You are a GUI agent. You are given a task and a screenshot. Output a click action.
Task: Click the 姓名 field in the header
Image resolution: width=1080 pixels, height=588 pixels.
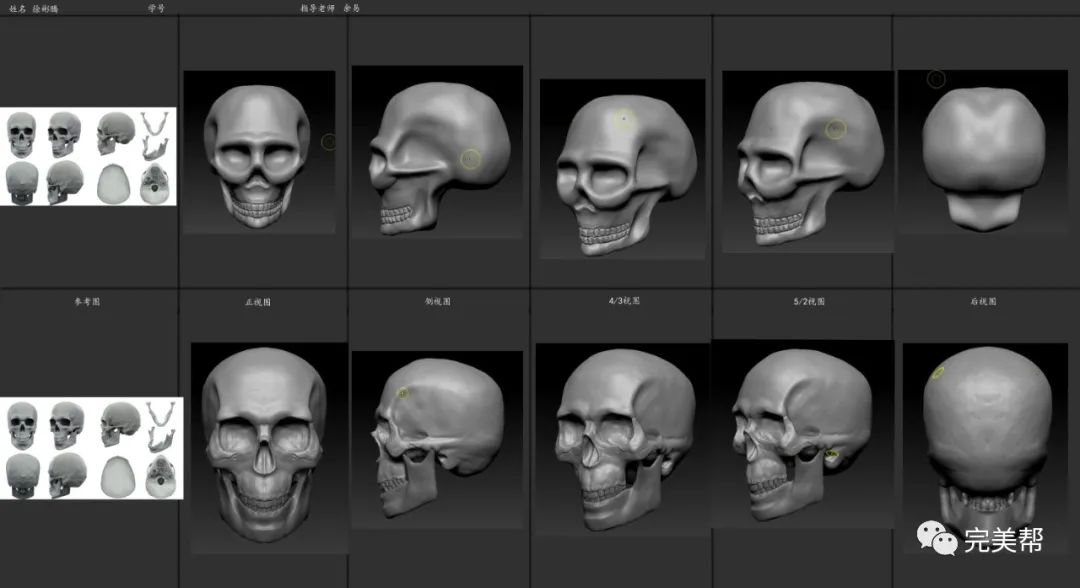34,8
